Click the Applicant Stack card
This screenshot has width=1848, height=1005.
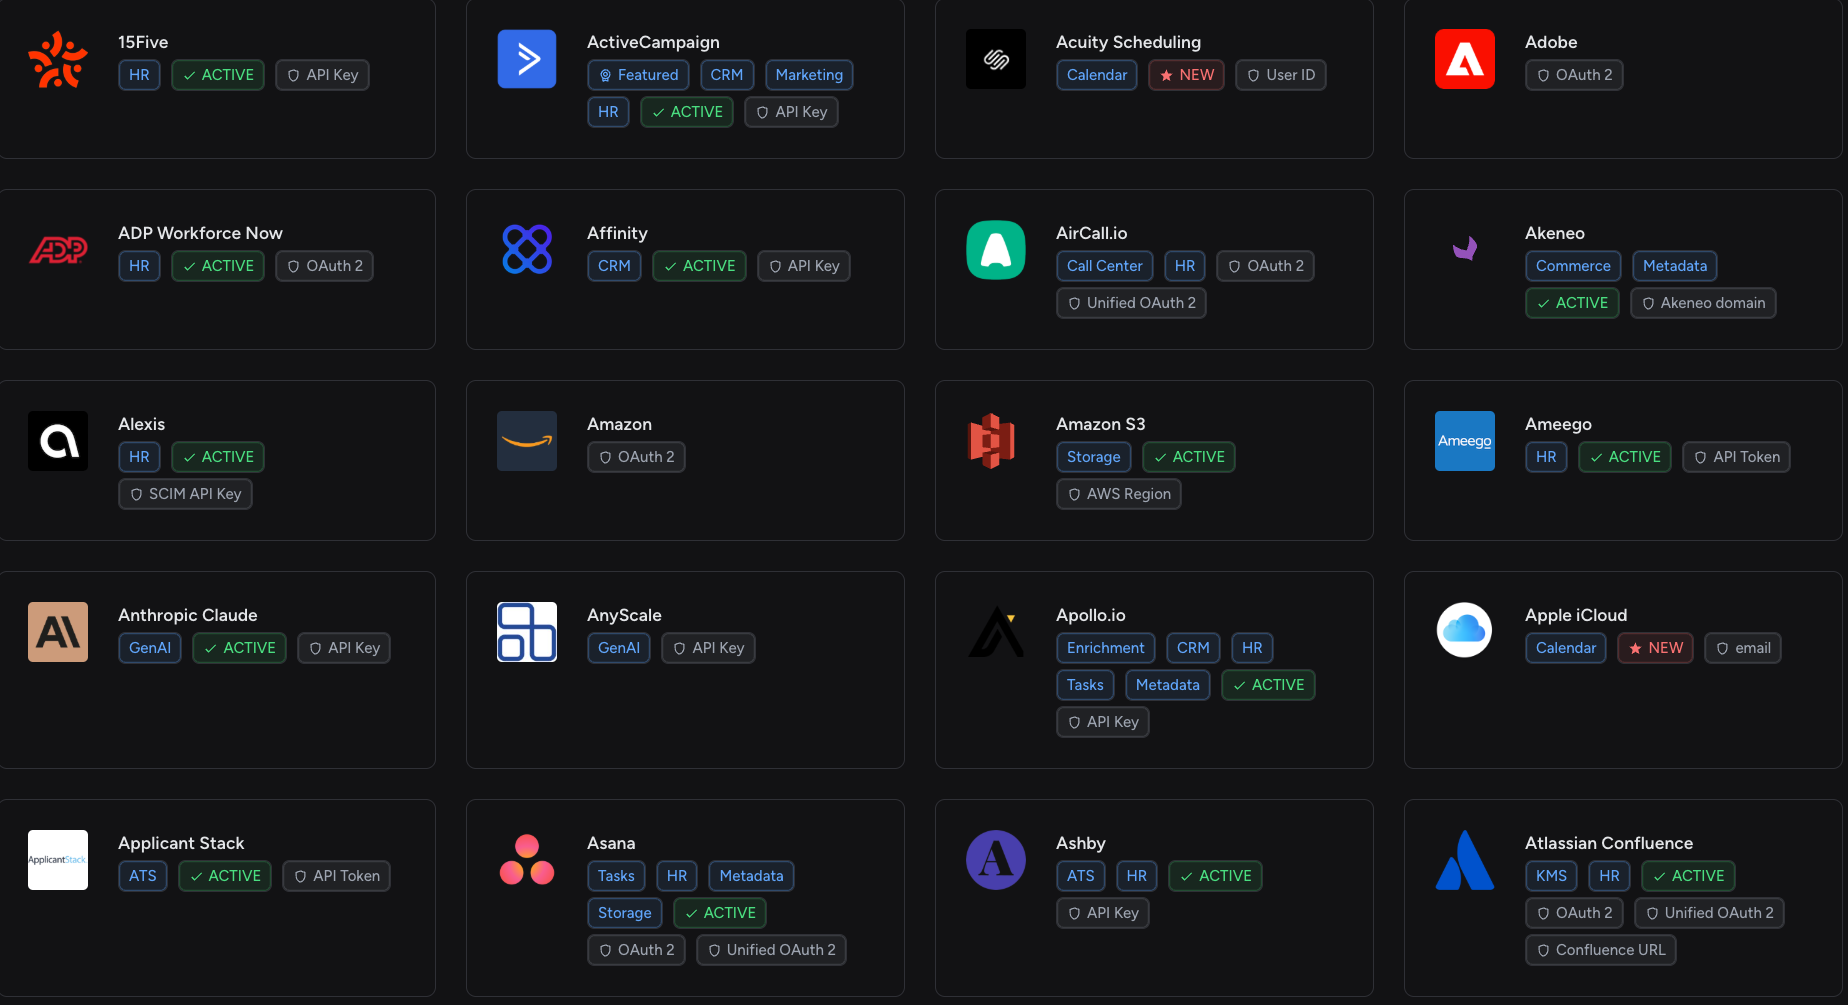click(218, 897)
